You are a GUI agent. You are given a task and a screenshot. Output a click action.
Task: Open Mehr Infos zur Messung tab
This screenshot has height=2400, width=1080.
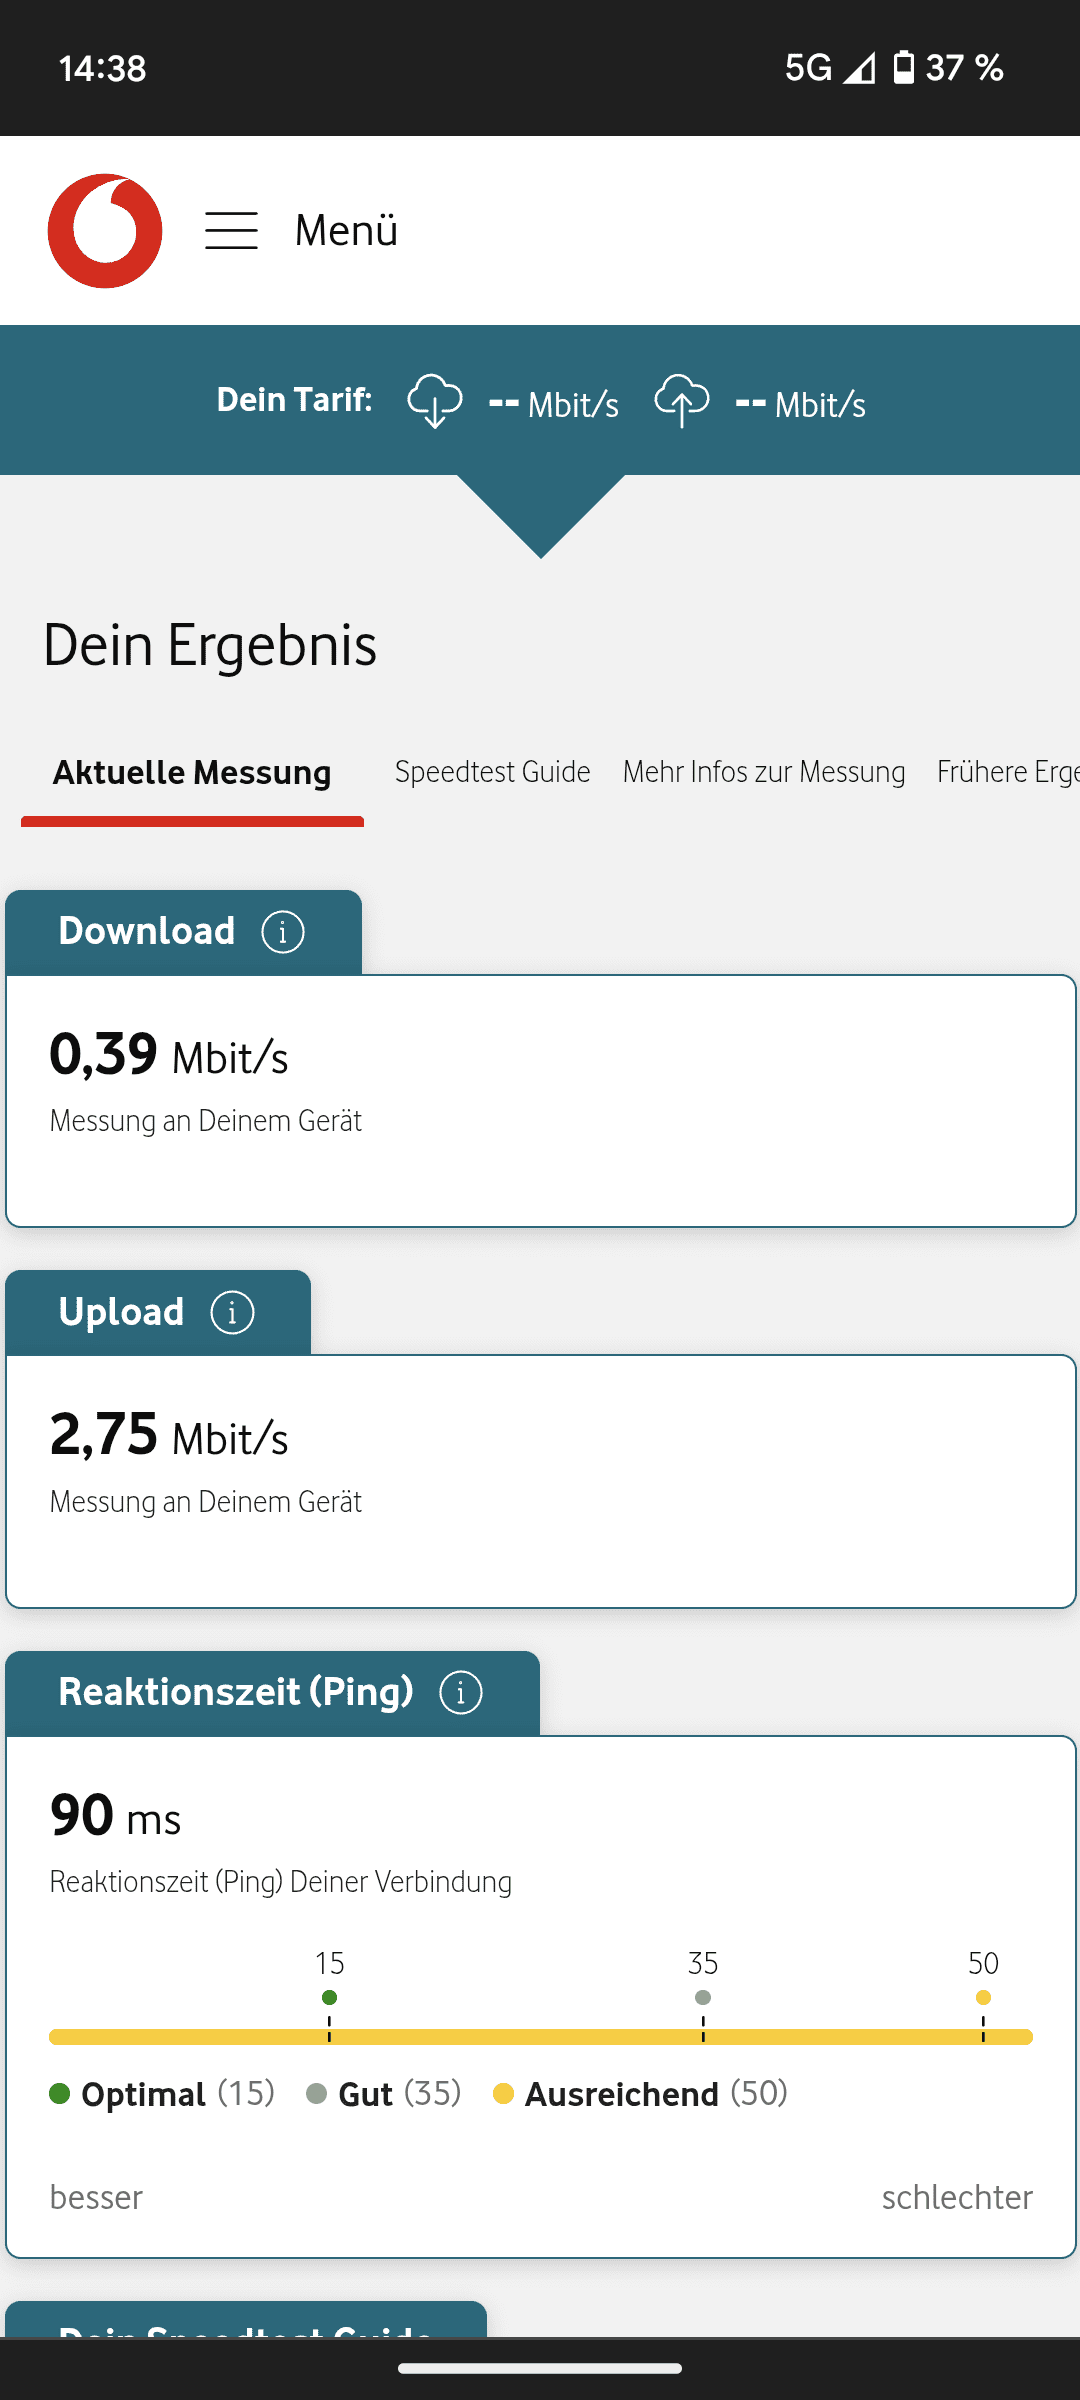click(x=764, y=772)
